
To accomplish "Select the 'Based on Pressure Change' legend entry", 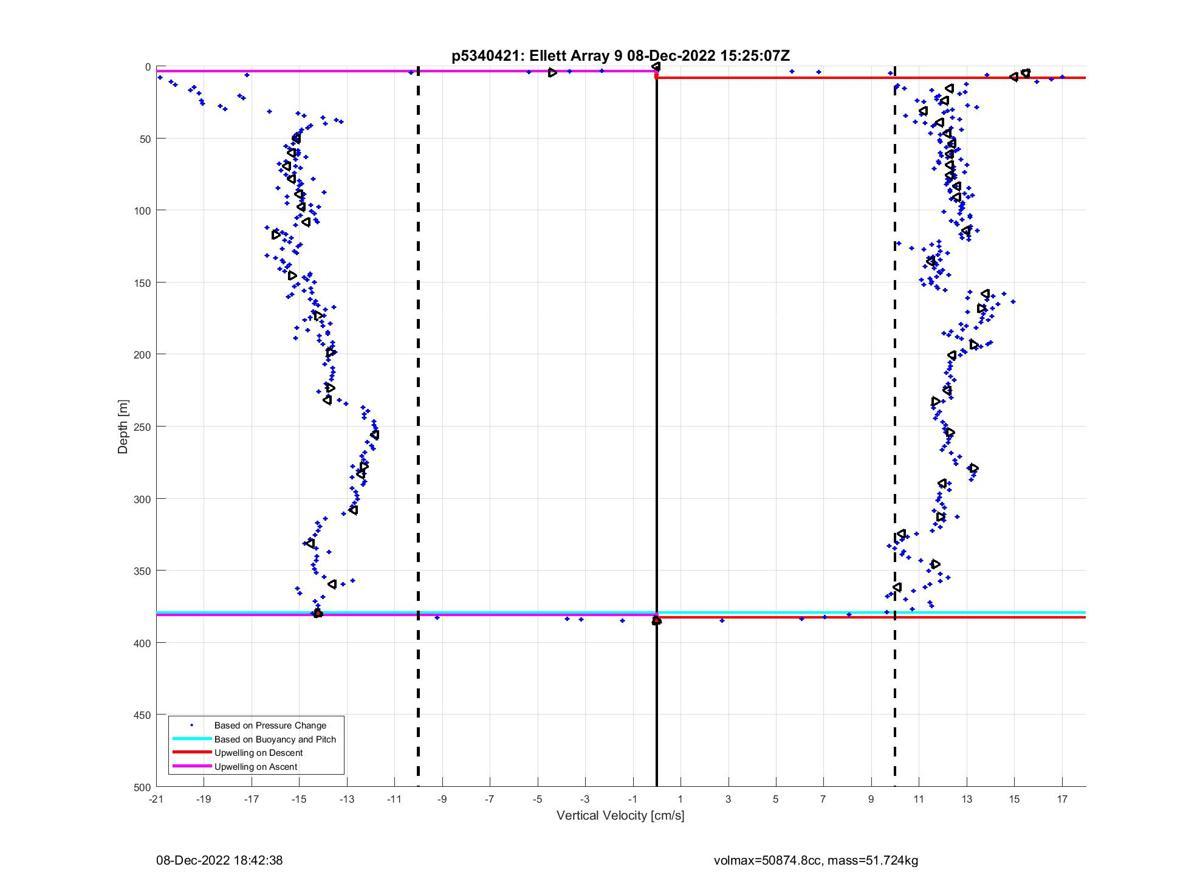I will (270, 725).
